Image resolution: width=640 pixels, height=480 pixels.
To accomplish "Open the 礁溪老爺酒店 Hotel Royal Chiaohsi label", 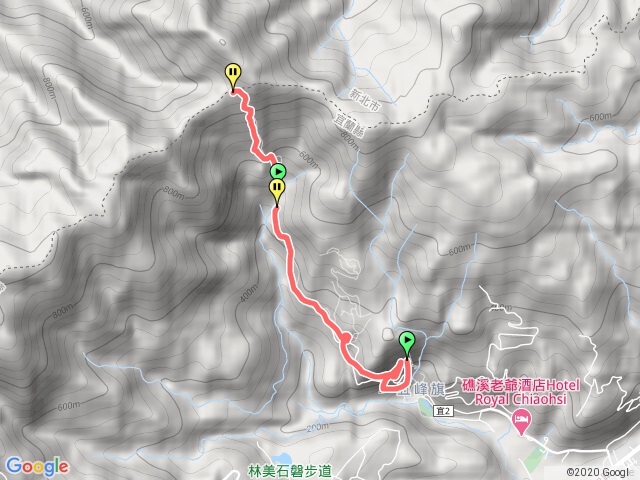I will click(521, 392).
